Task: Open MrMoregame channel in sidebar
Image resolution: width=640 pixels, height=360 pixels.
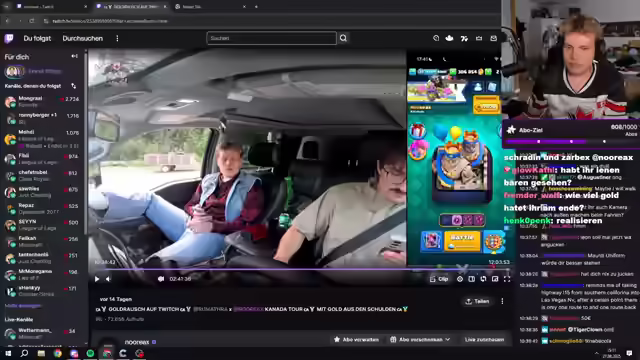Action: pyautogui.click(x=42, y=274)
